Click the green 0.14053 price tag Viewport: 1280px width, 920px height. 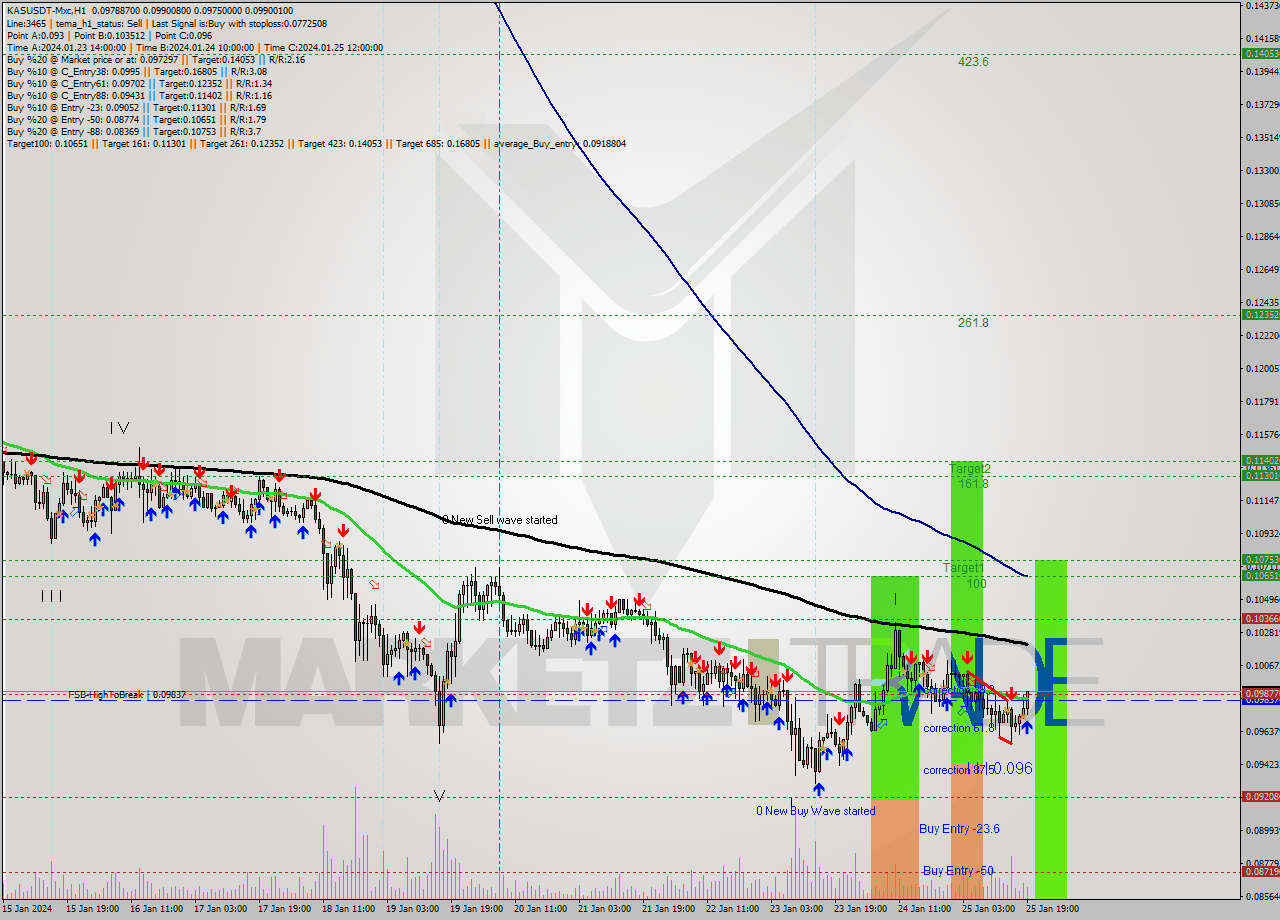click(1260, 53)
